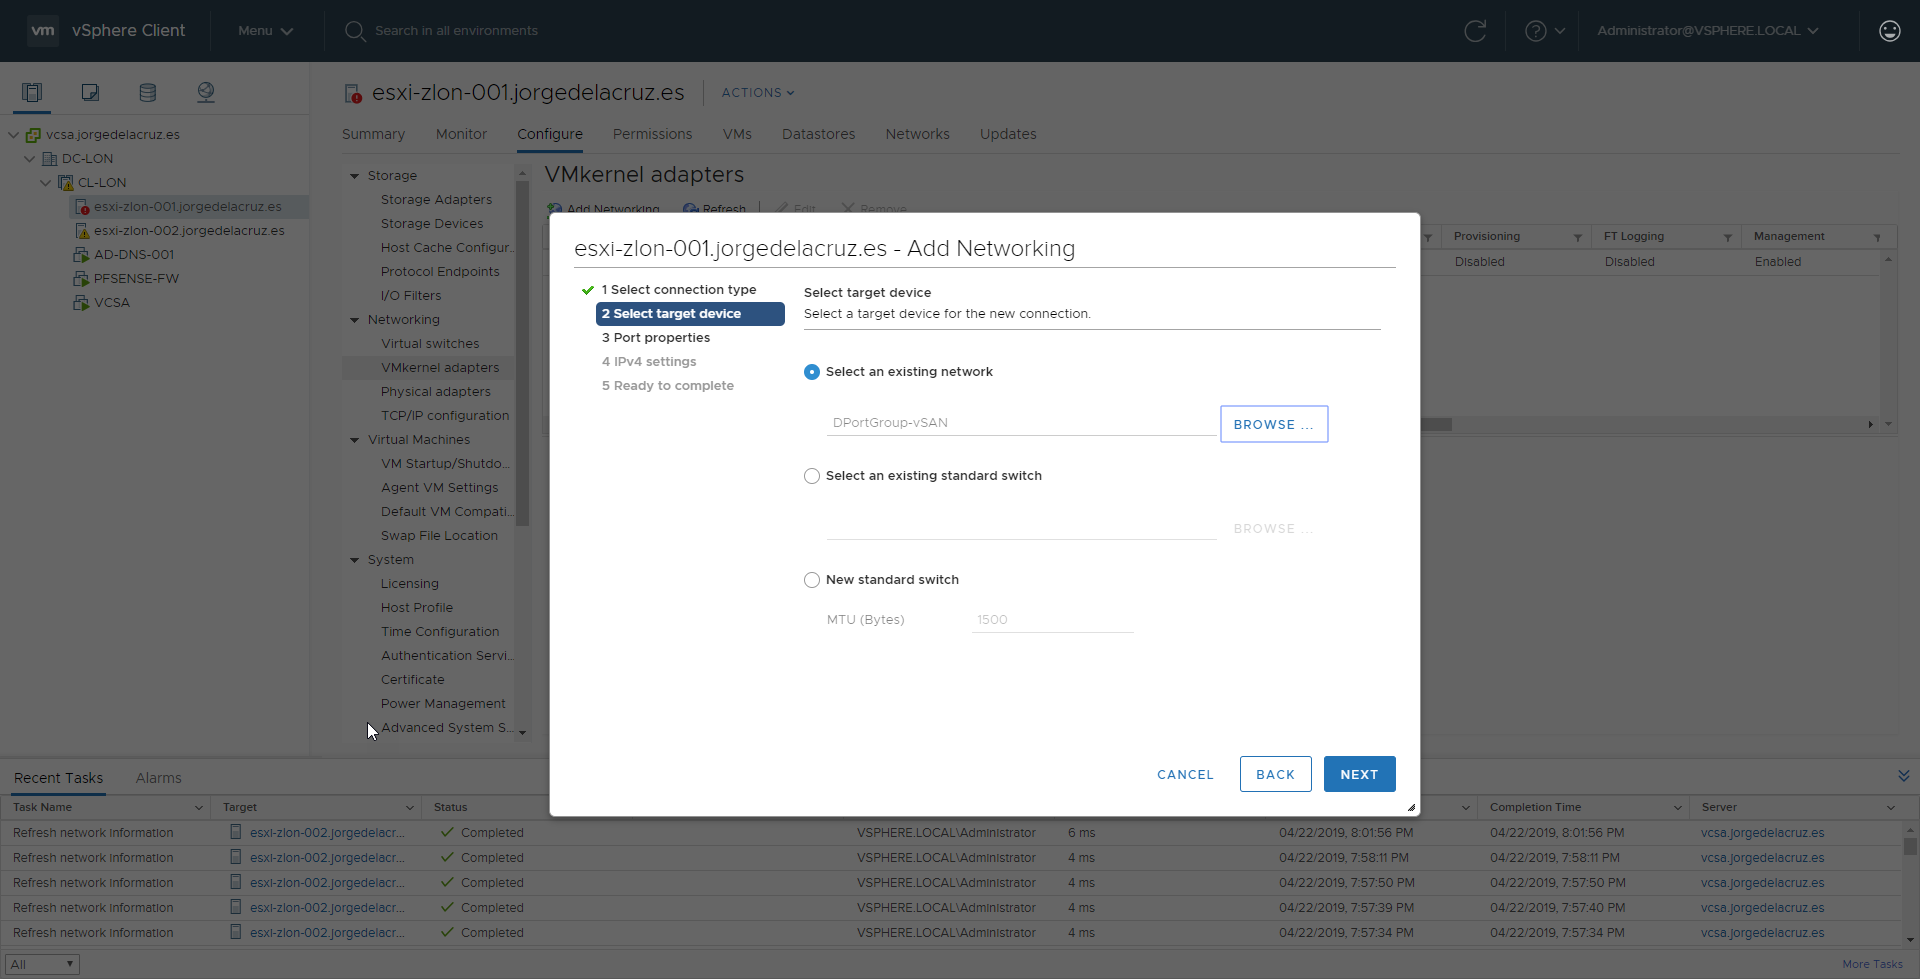Click the Management column filter icon
Image resolution: width=1920 pixels, height=979 pixels.
click(1877, 238)
